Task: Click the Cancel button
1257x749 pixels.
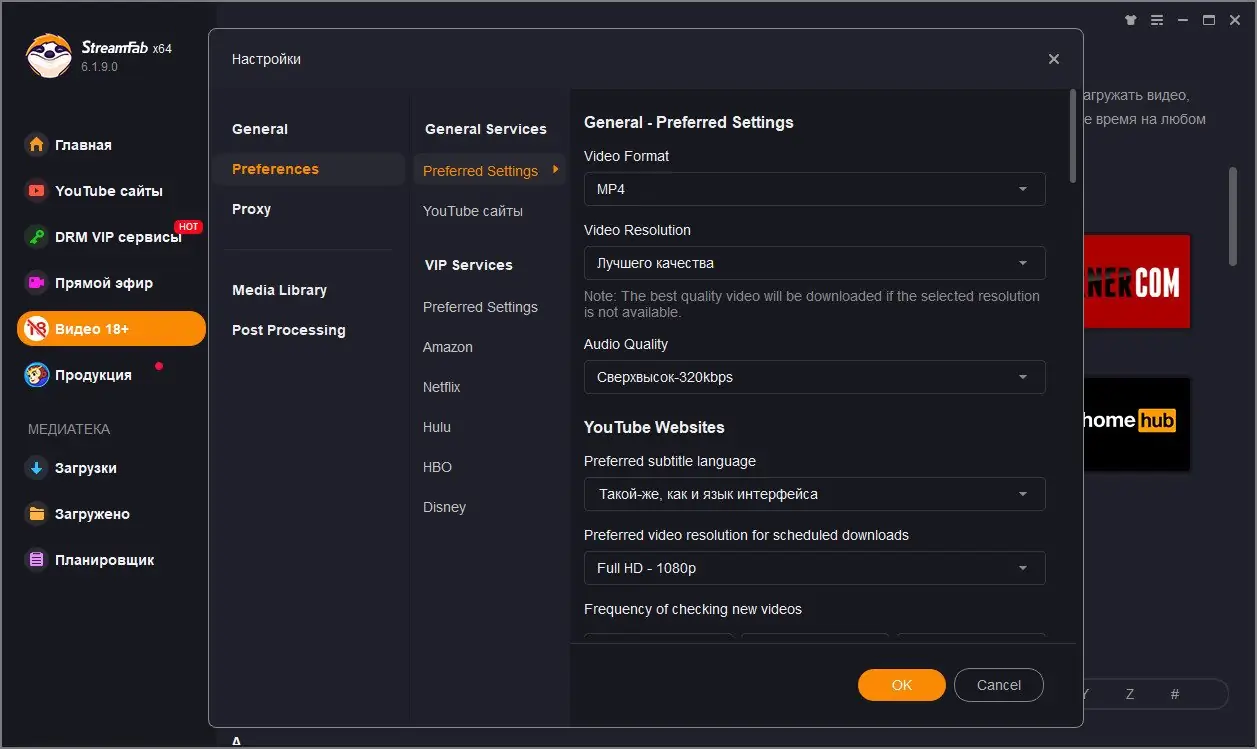Action: point(998,685)
